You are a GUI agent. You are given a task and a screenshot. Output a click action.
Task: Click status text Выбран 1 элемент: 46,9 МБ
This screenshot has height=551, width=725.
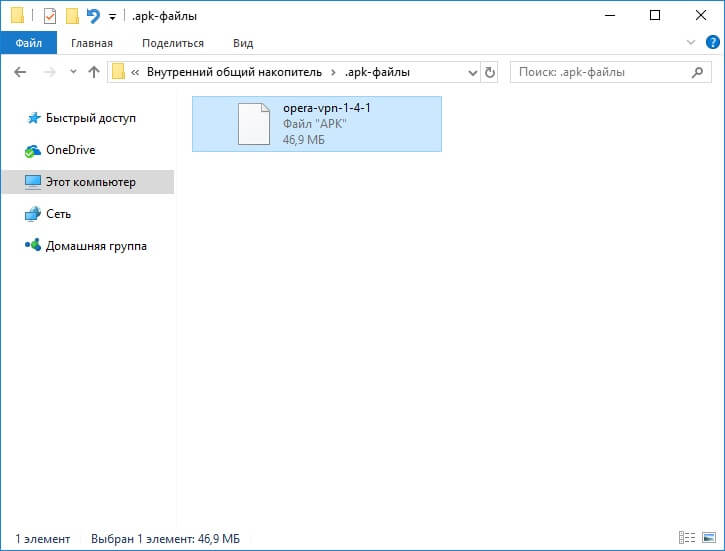[166, 539]
